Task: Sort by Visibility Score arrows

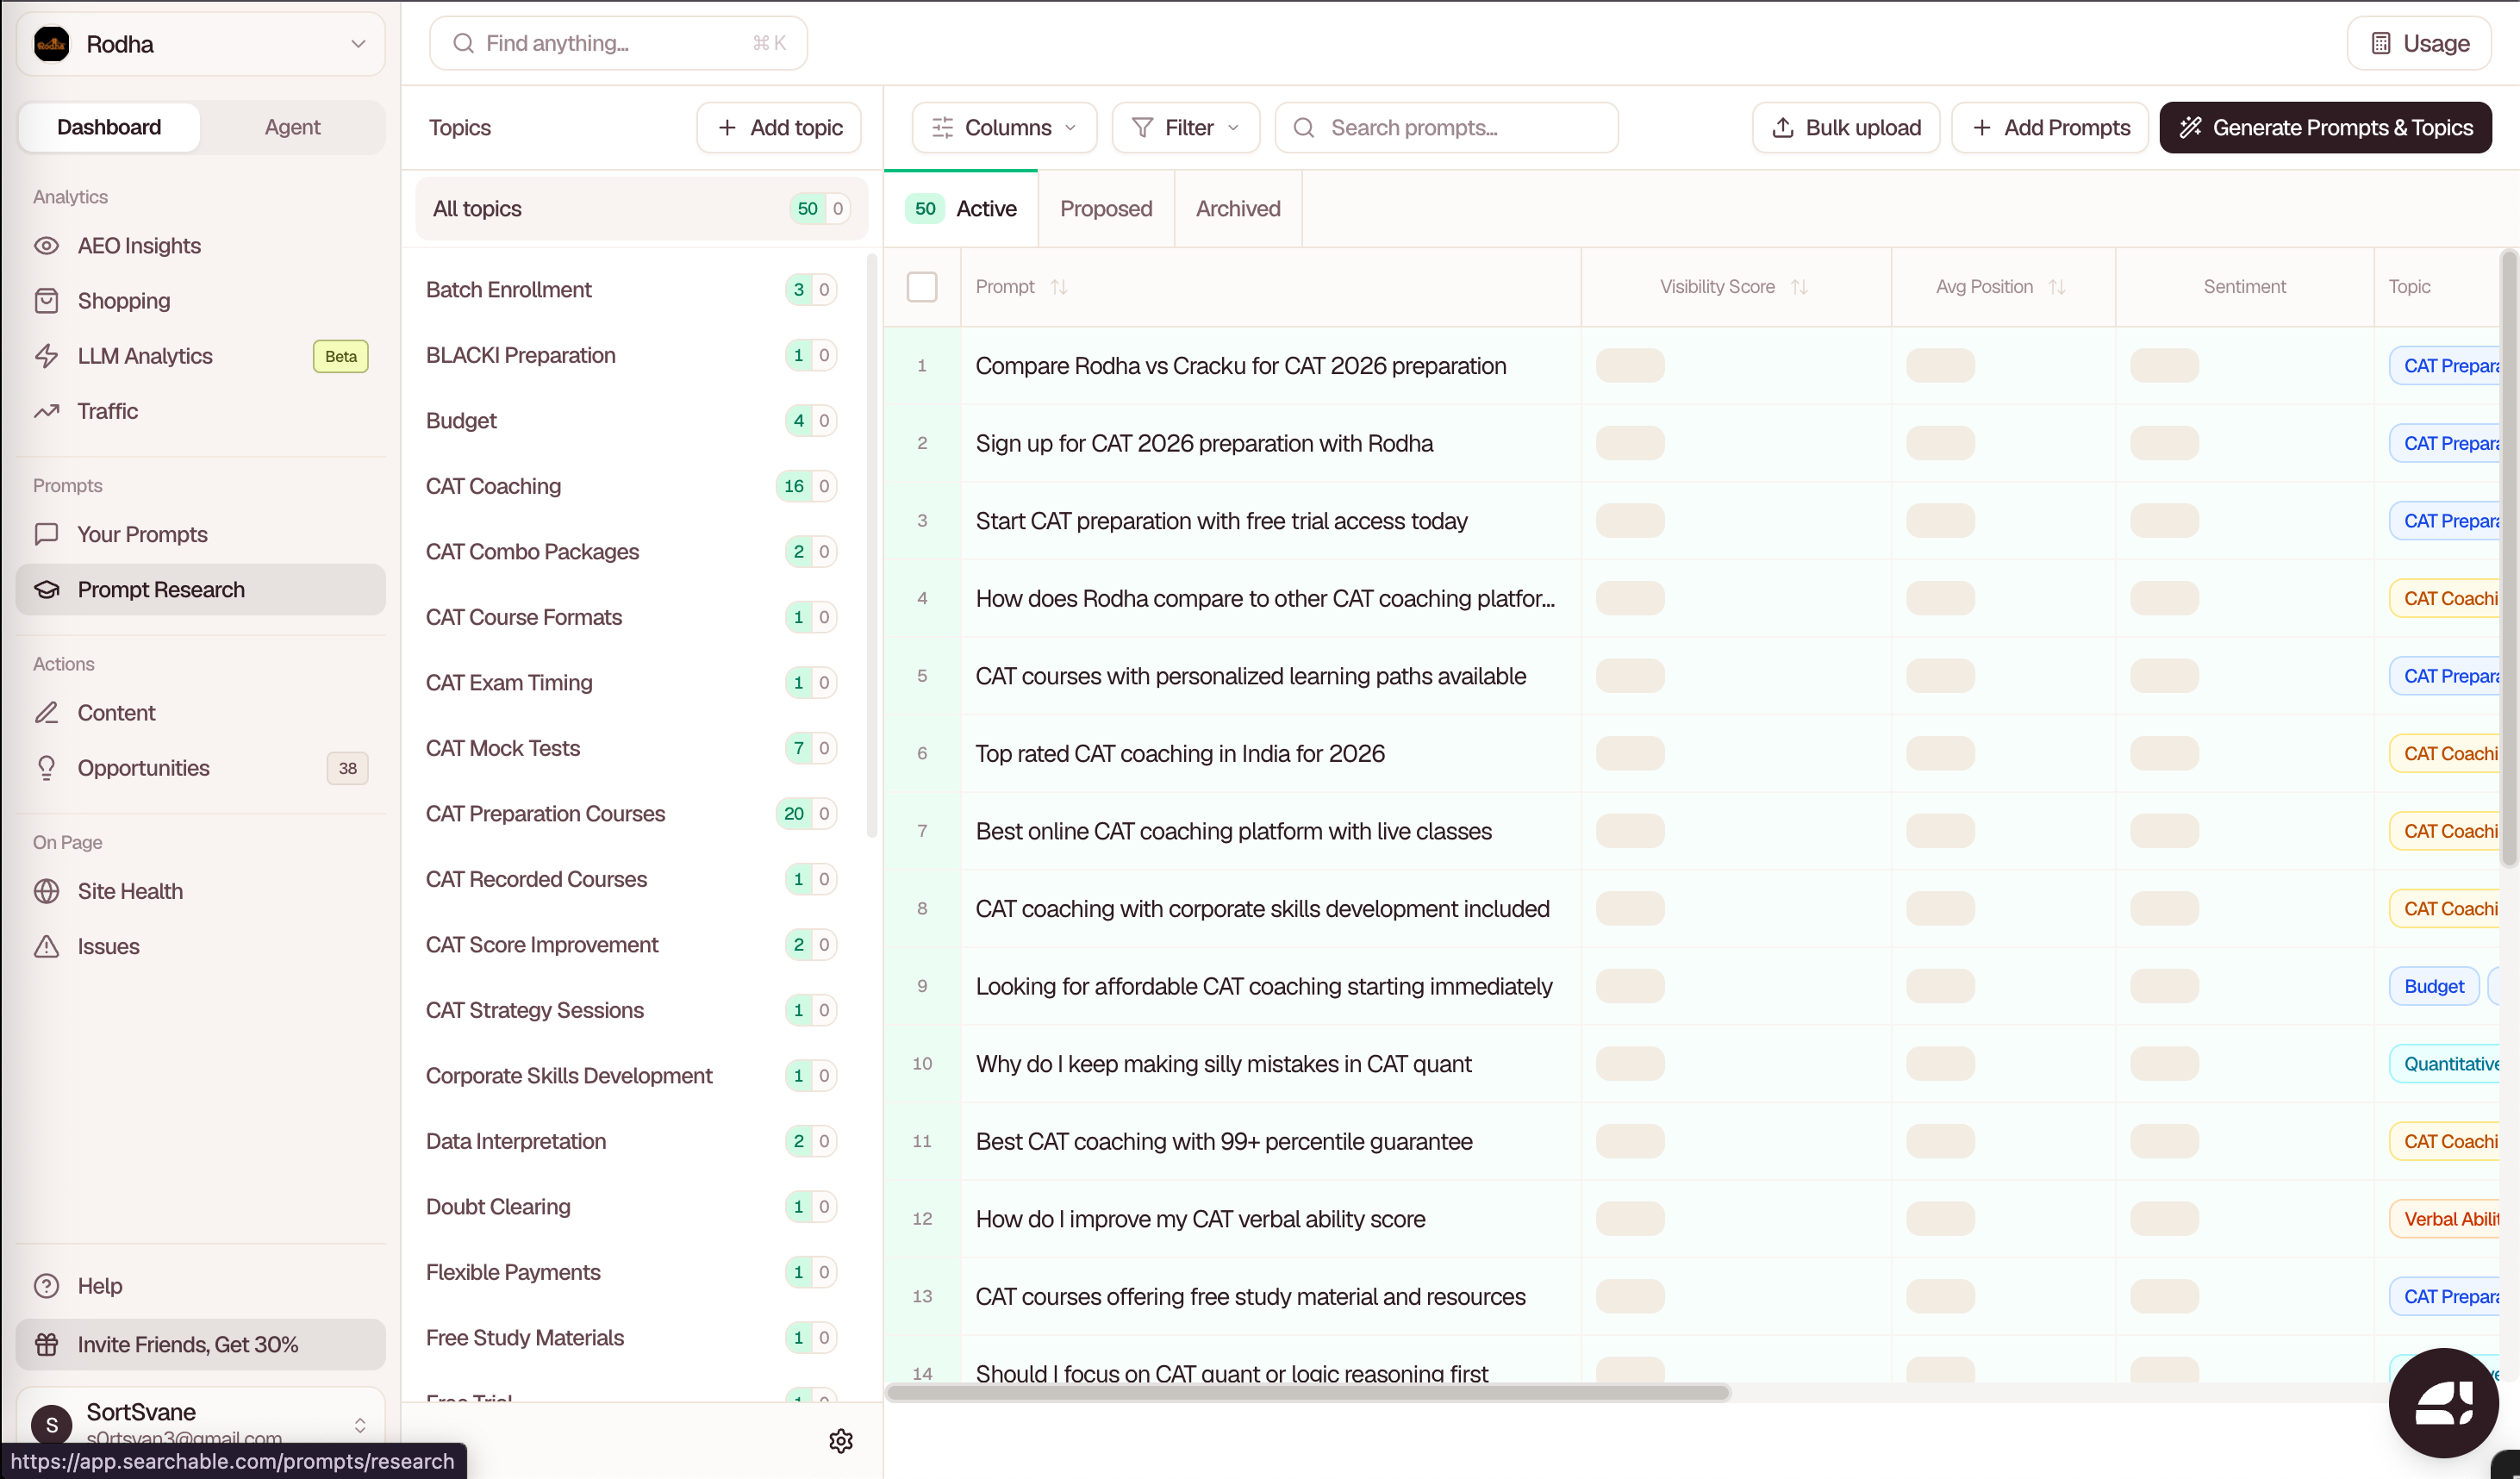Action: pyautogui.click(x=1799, y=287)
